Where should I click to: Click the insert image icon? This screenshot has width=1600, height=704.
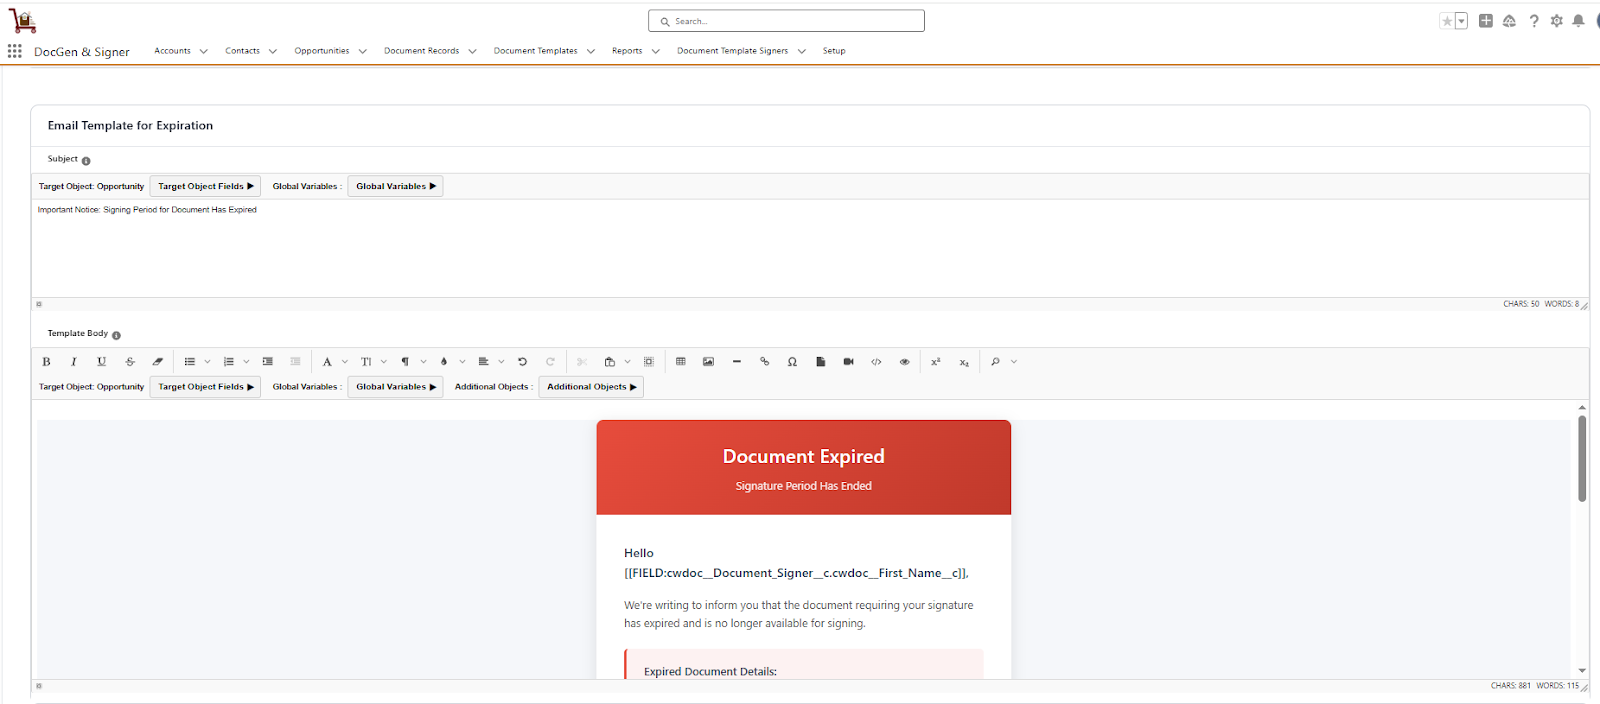click(x=708, y=362)
